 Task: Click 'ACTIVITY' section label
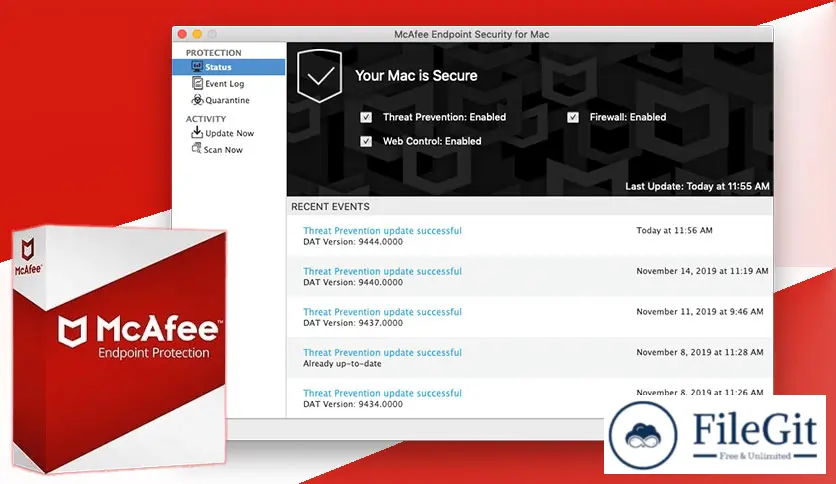[x=206, y=119]
